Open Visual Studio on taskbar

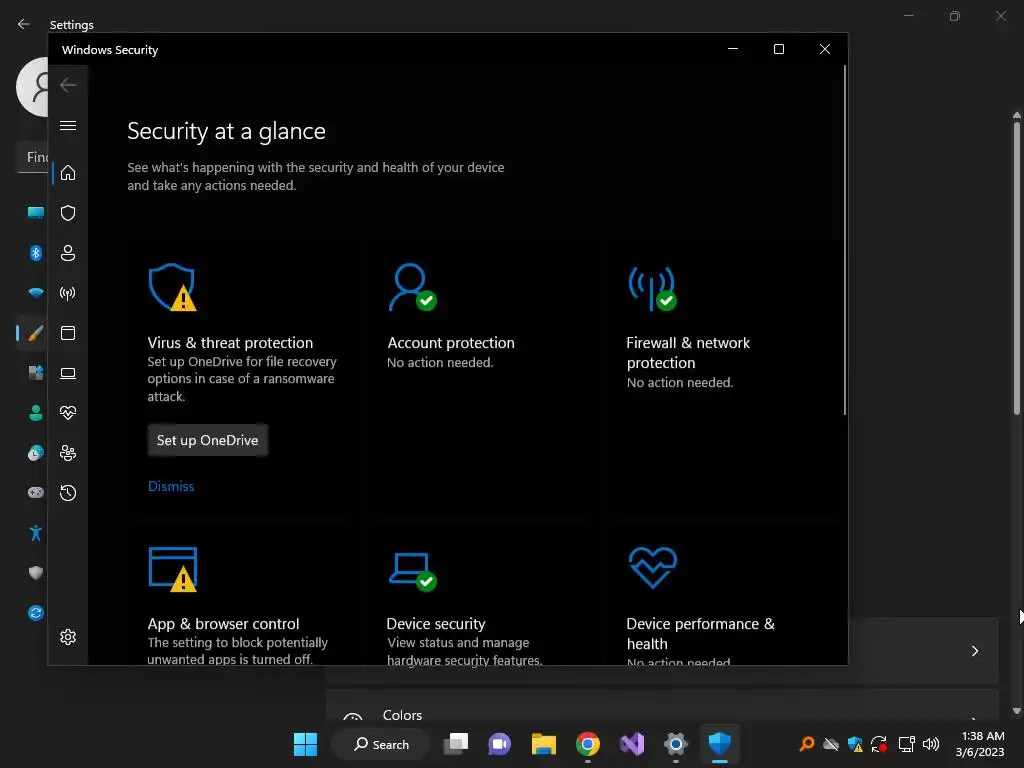coord(632,744)
